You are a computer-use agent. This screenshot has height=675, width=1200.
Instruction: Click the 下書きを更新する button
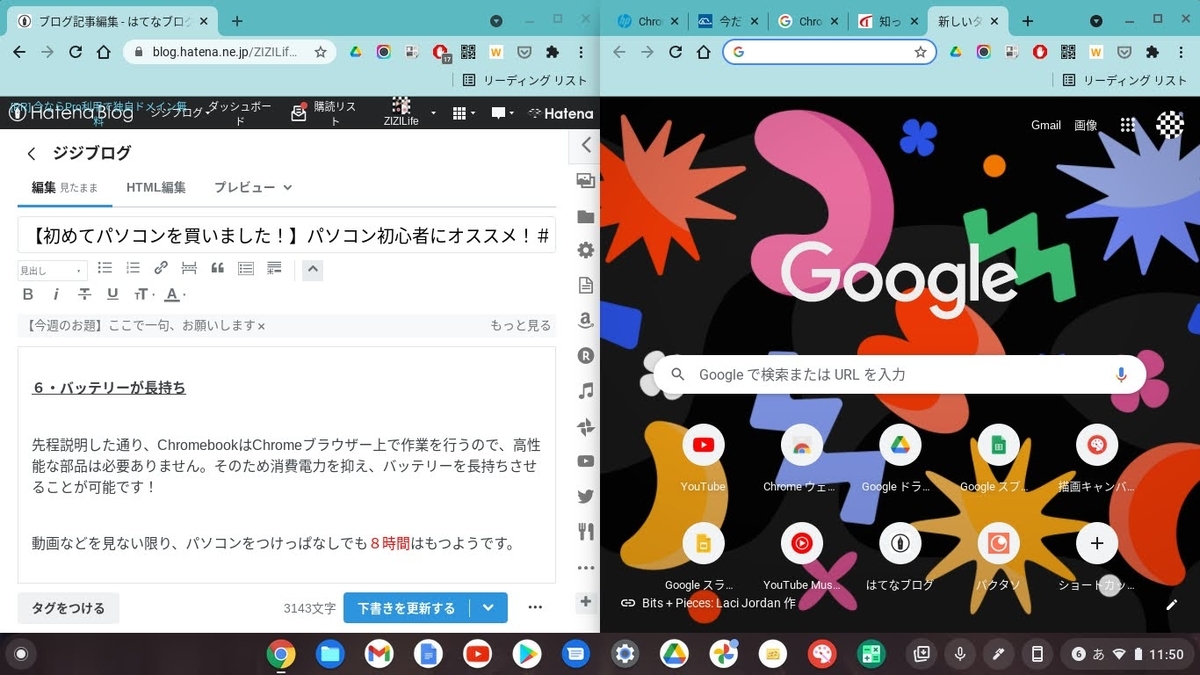coord(406,608)
